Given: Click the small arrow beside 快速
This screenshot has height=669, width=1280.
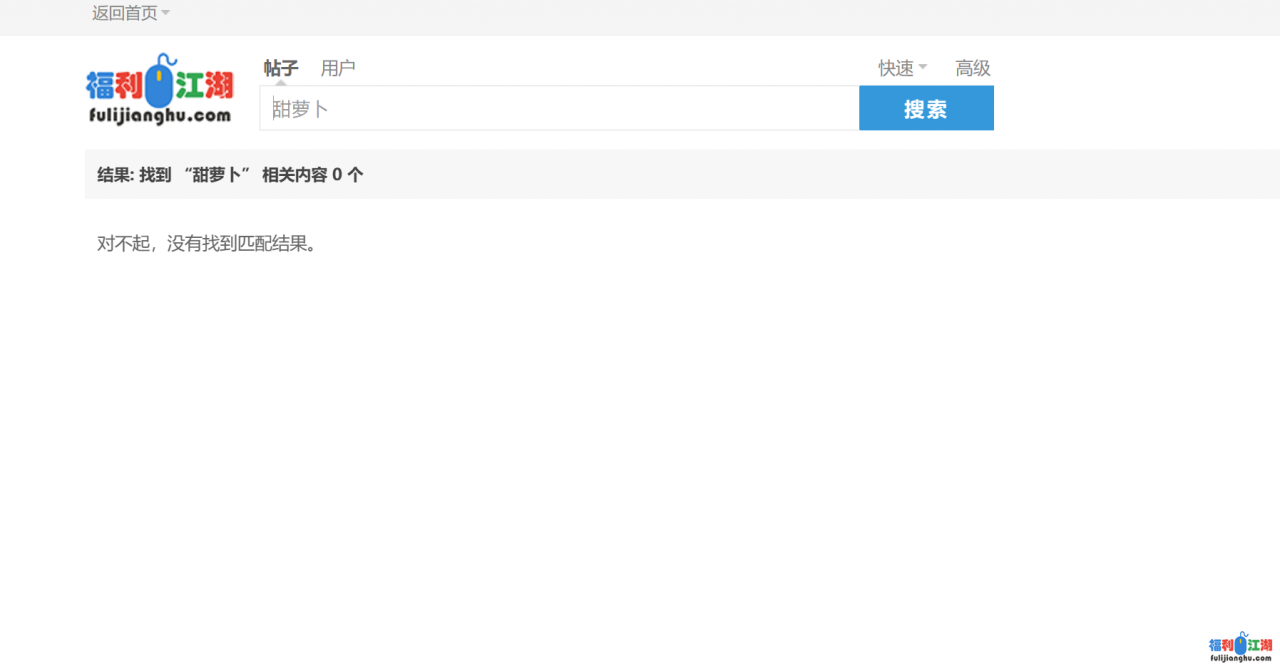Looking at the screenshot, I should [923, 68].
